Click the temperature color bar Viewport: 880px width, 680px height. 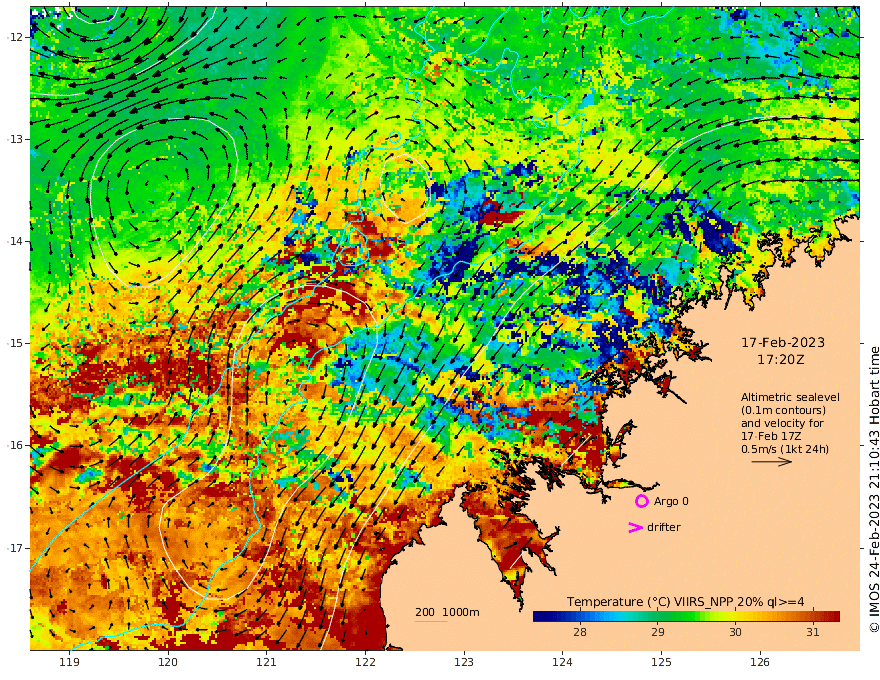tap(686, 617)
